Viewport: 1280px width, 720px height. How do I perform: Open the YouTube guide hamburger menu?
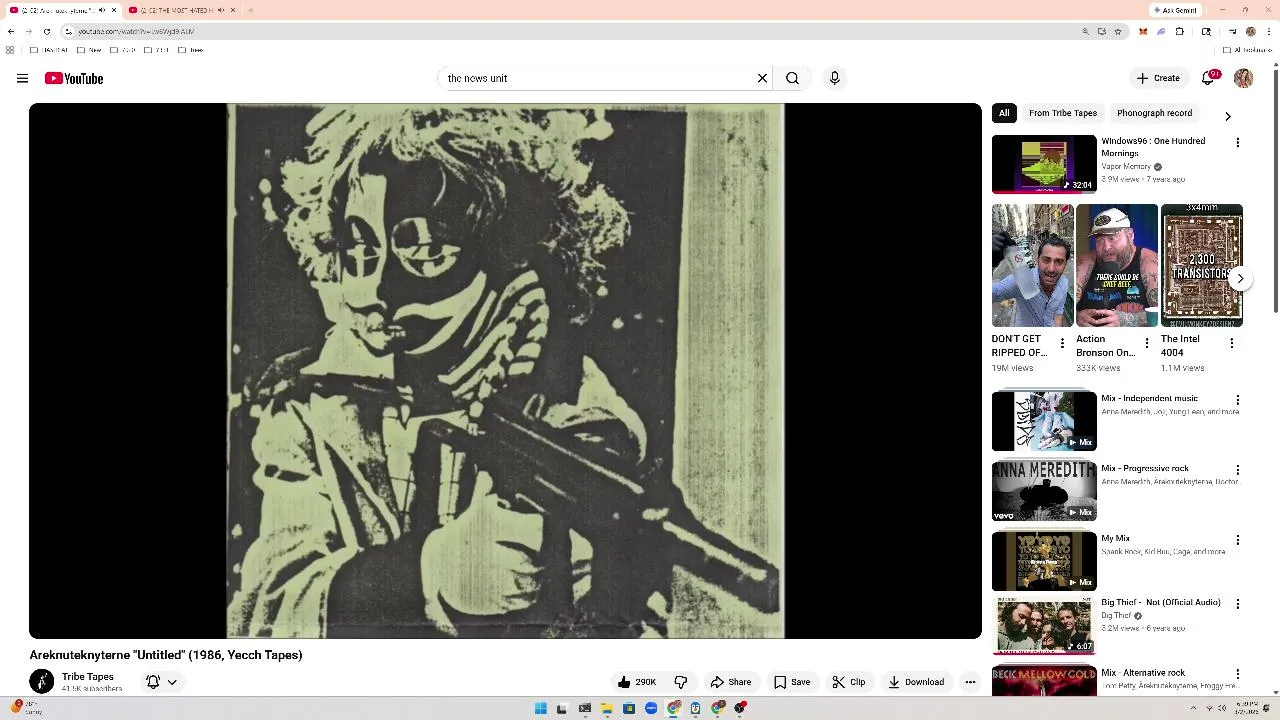(22, 78)
